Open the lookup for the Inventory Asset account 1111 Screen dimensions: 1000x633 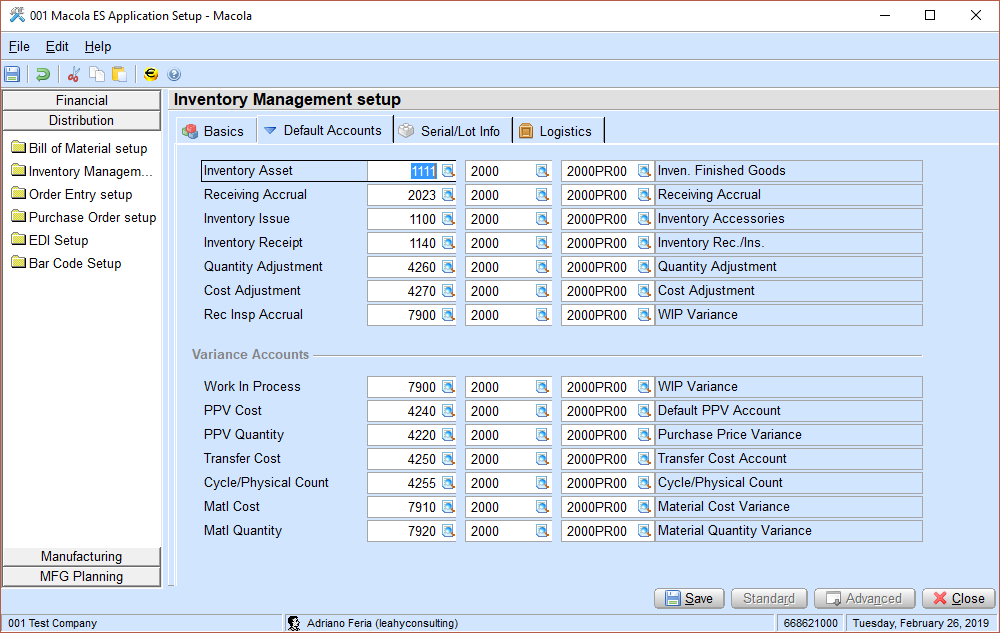[448, 171]
